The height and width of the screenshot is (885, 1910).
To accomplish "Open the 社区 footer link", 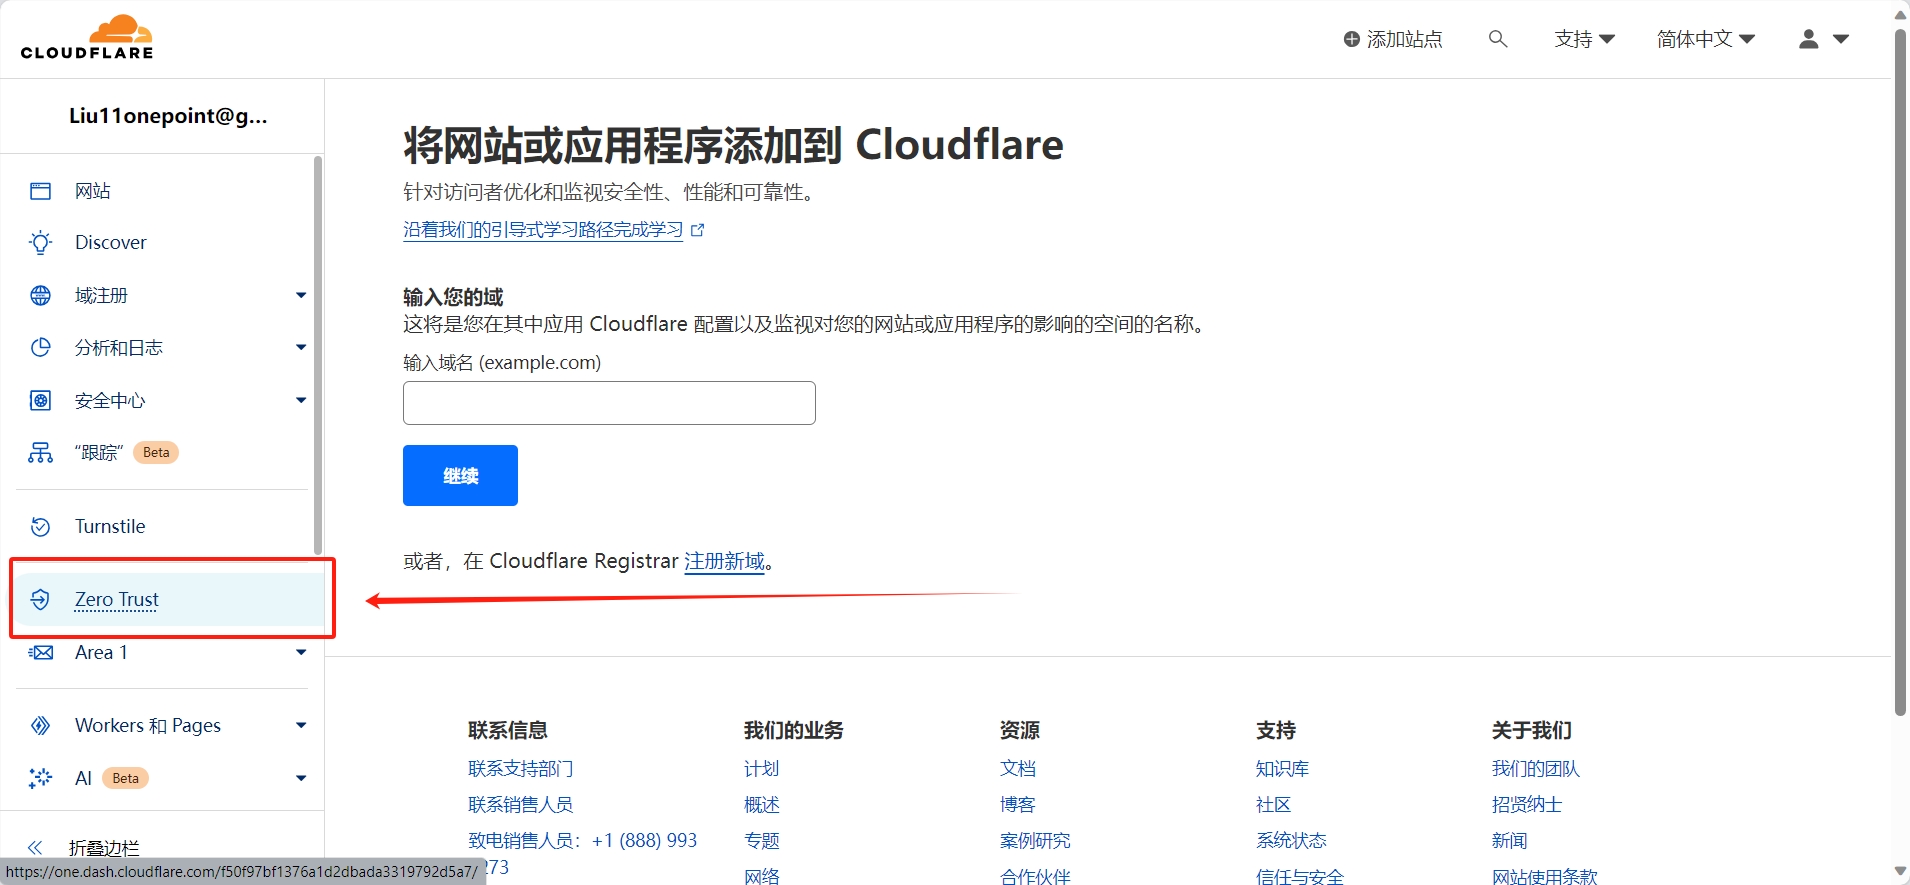I will click(x=1273, y=805).
